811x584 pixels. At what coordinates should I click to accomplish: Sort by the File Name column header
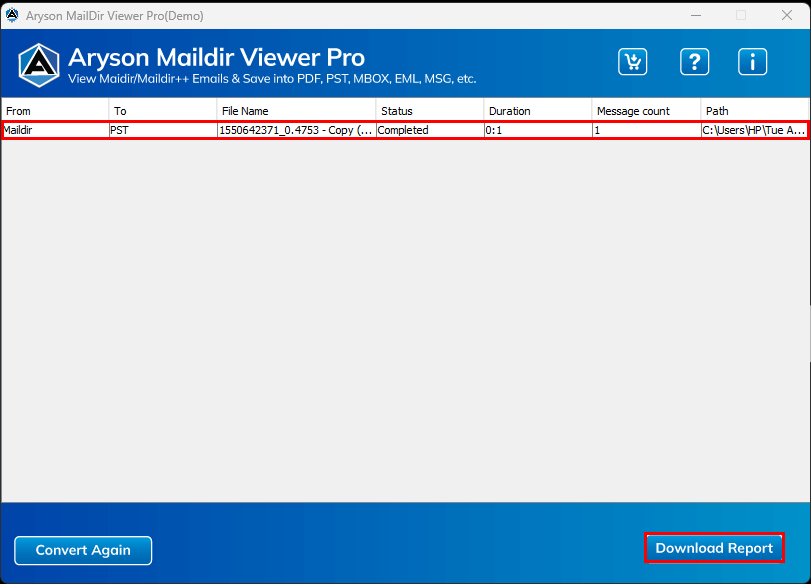click(x=296, y=111)
